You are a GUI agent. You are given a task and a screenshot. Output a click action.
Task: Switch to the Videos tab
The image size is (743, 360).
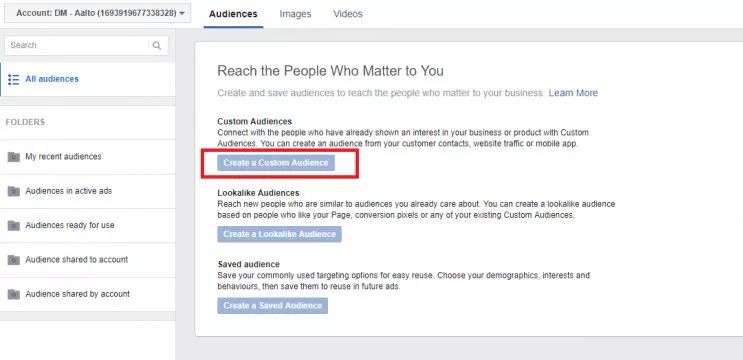348,14
